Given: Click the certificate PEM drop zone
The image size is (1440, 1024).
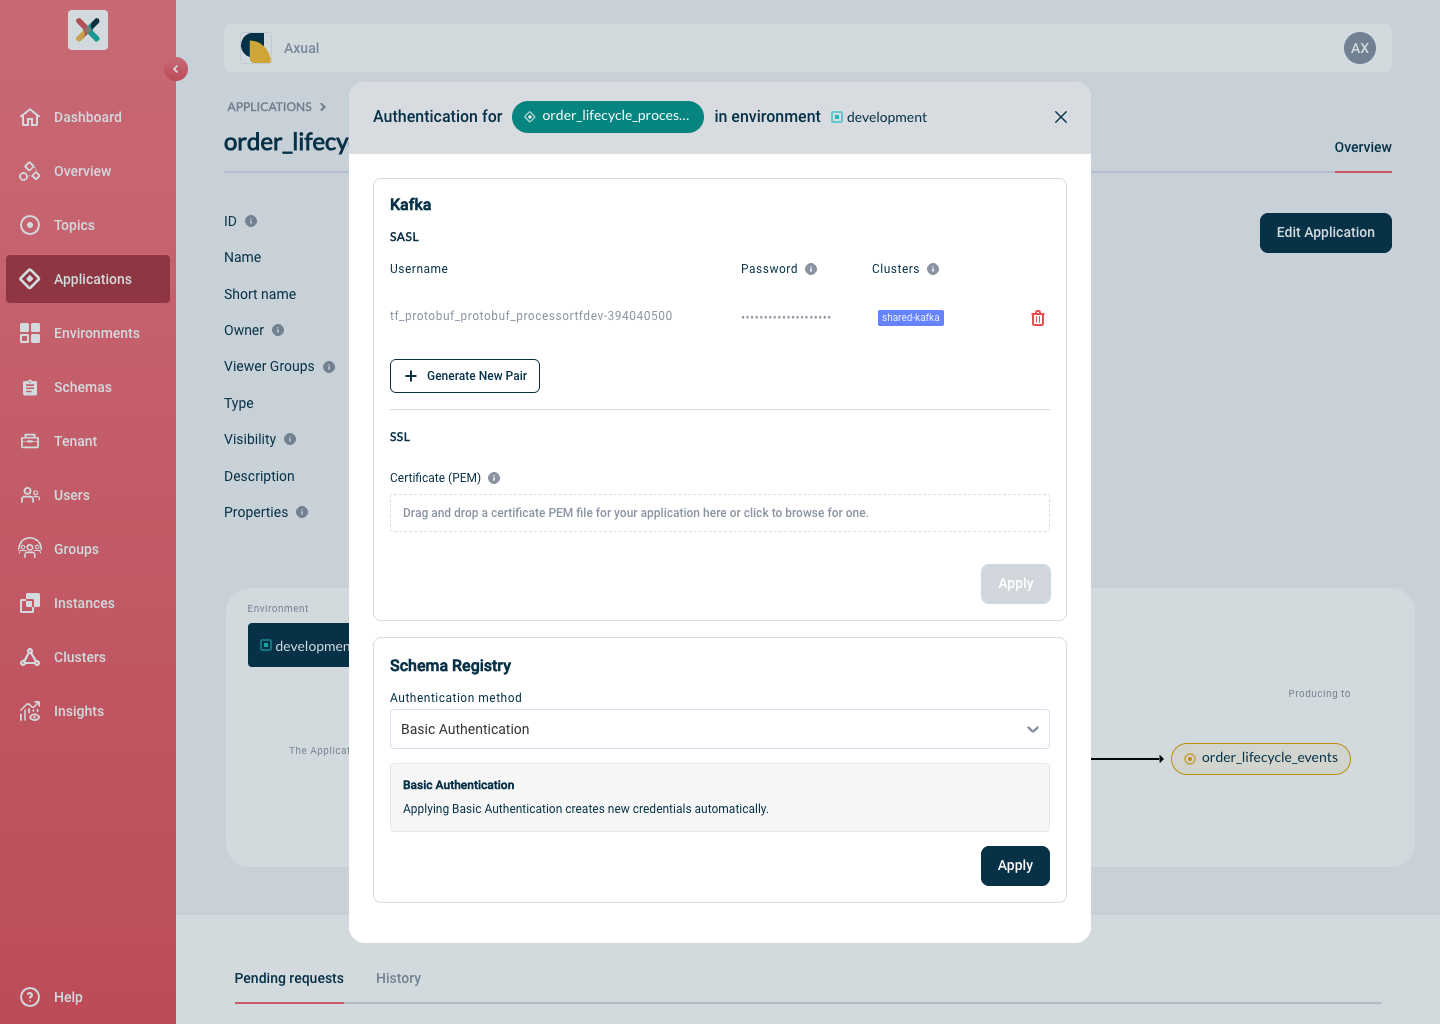Looking at the screenshot, I should tap(720, 513).
